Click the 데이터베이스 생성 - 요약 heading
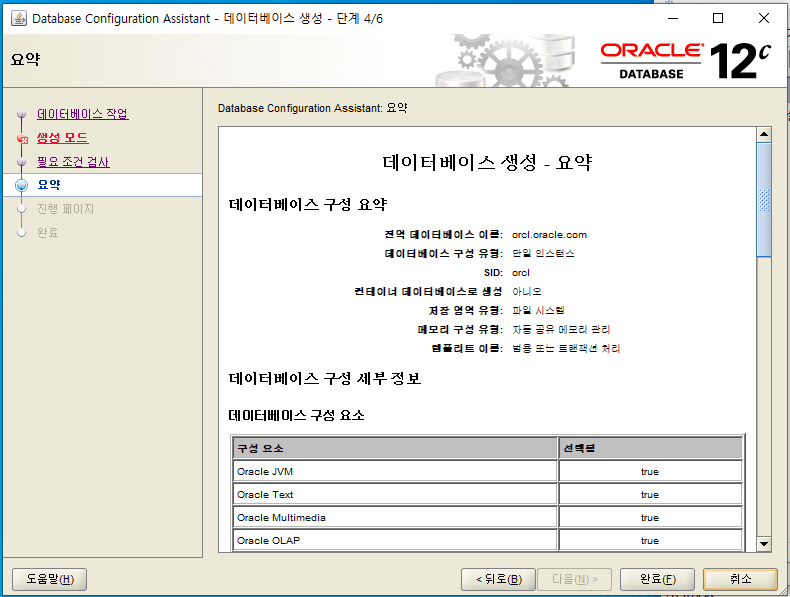The image size is (790, 597). coord(487,162)
